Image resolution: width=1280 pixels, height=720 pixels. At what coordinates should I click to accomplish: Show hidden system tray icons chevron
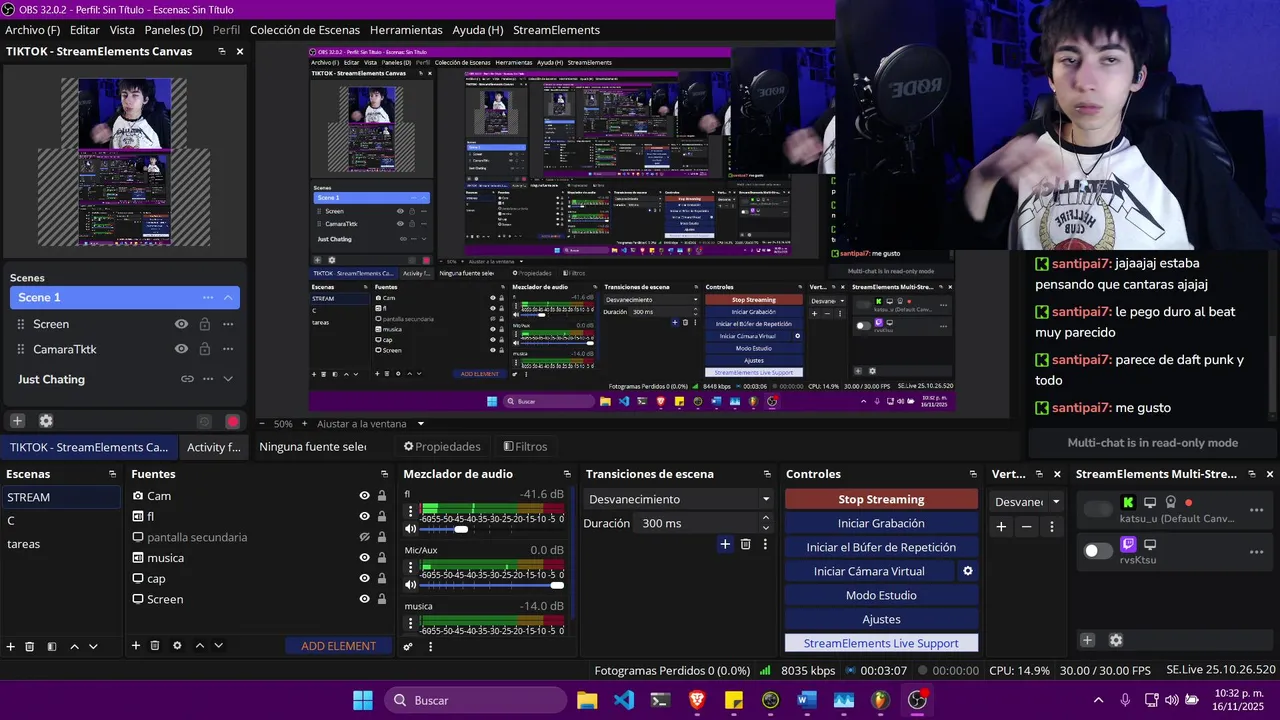click(x=1098, y=701)
